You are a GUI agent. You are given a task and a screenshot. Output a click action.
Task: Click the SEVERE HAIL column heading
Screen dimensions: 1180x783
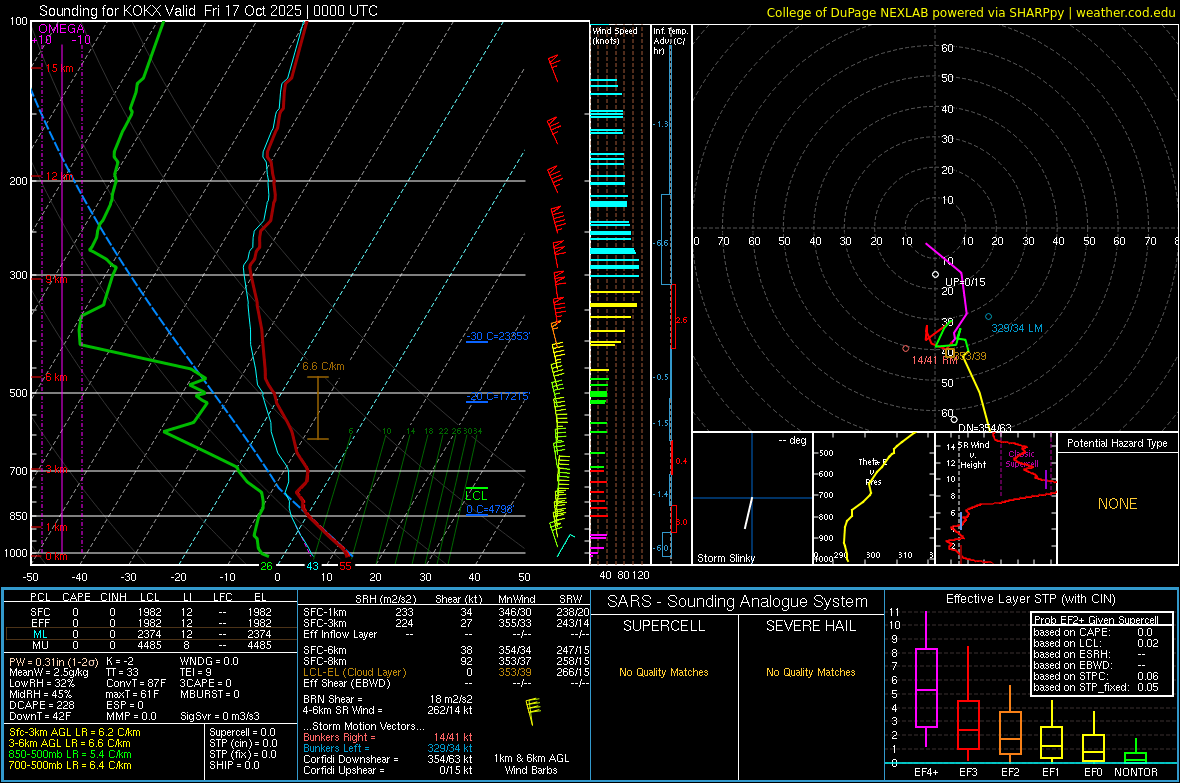(x=810, y=626)
